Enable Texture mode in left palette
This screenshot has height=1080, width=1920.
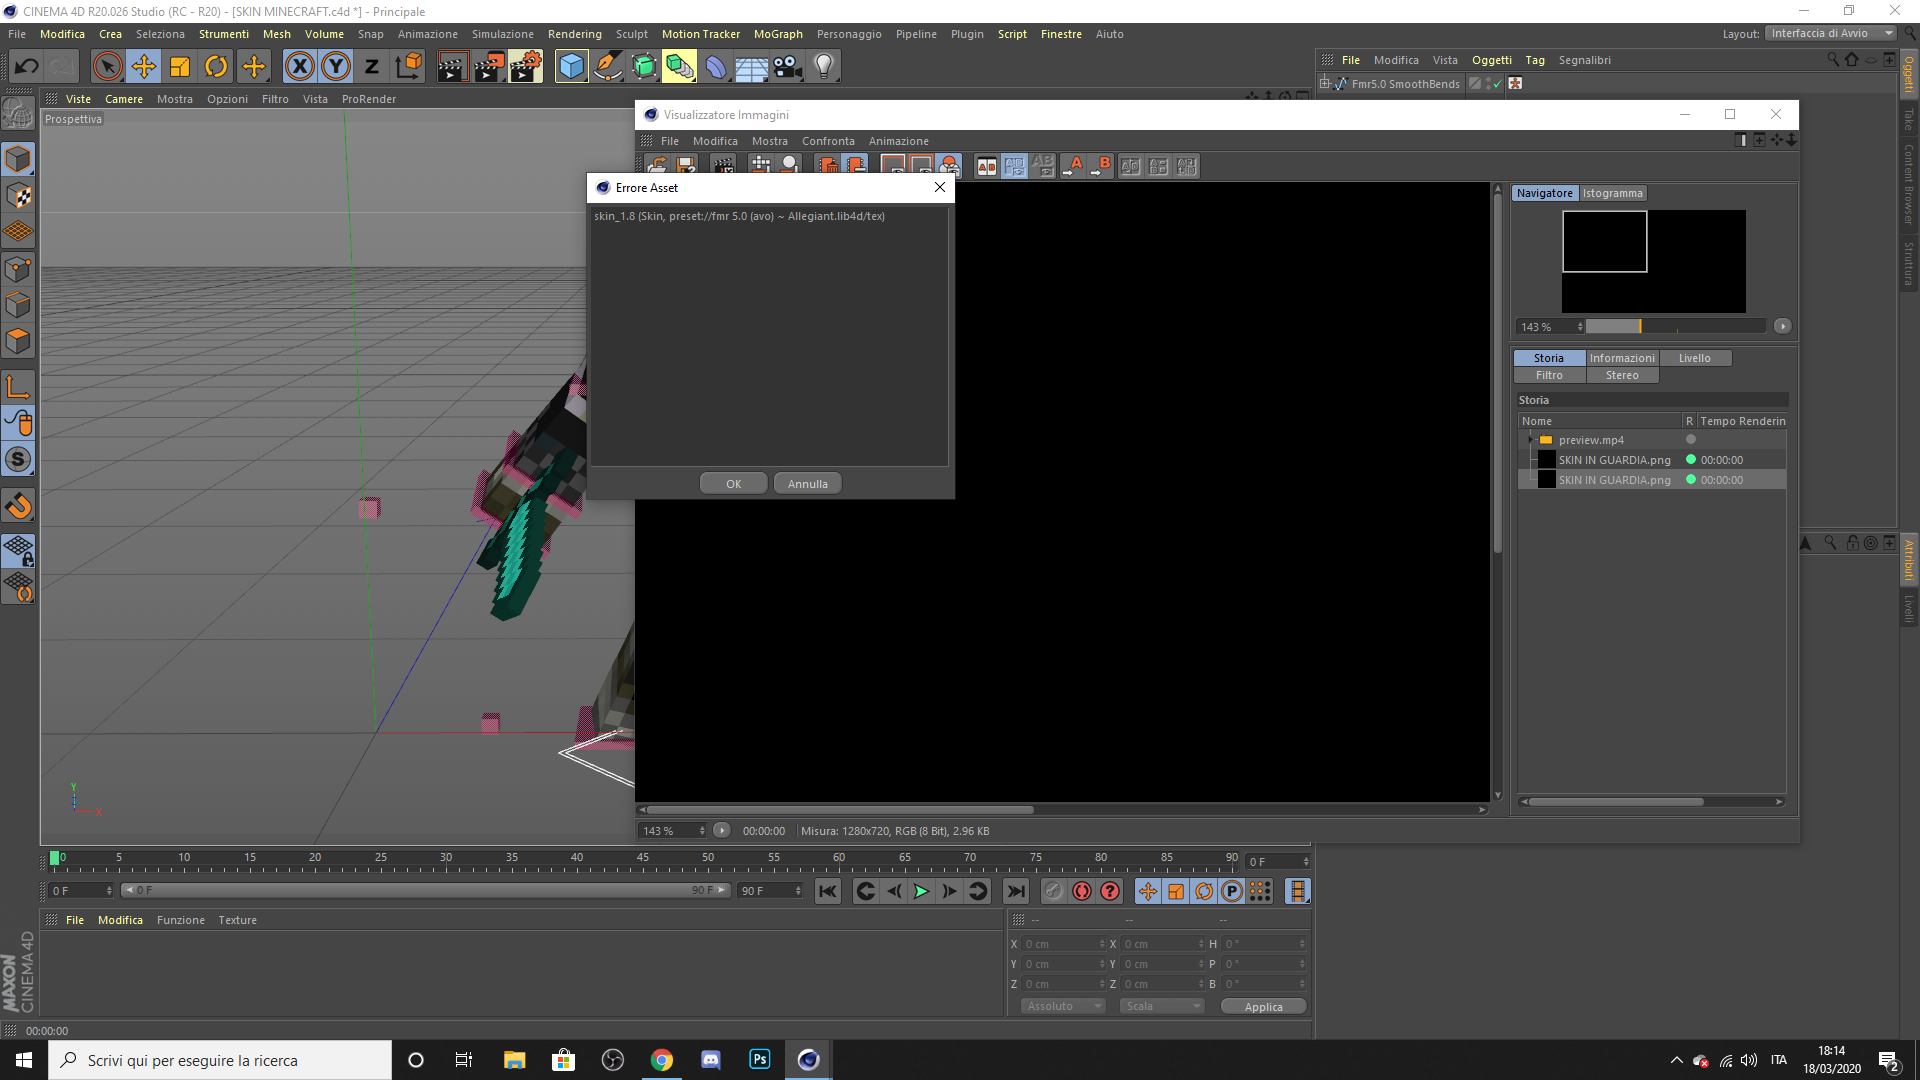pos(18,195)
